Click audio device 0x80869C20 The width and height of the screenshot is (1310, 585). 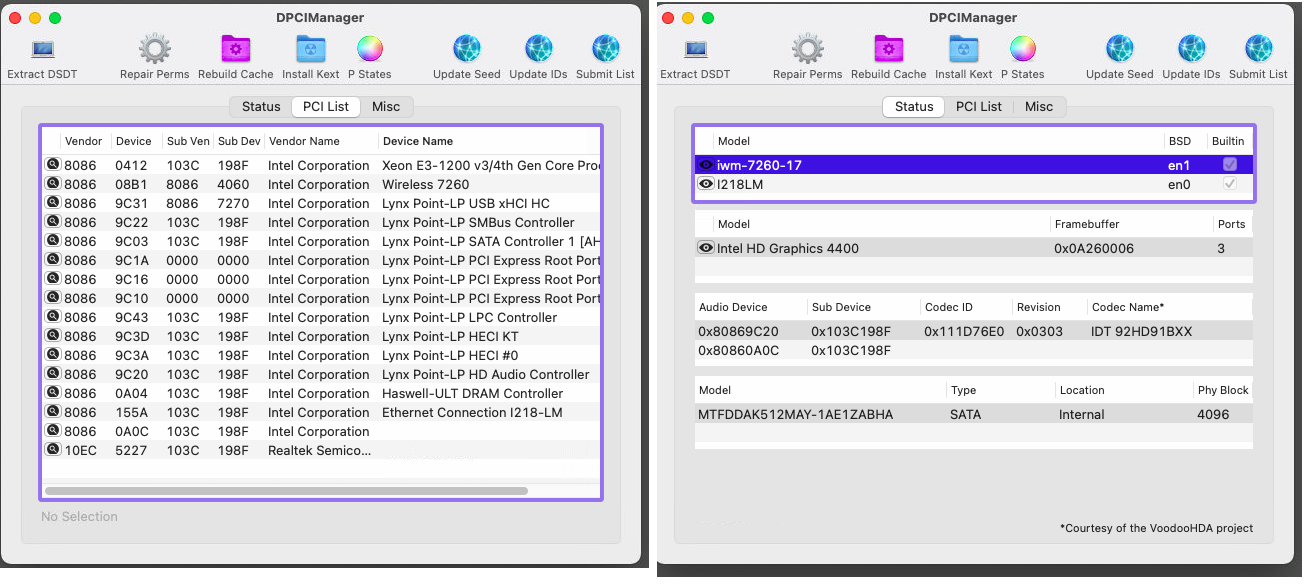pos(738,331)
